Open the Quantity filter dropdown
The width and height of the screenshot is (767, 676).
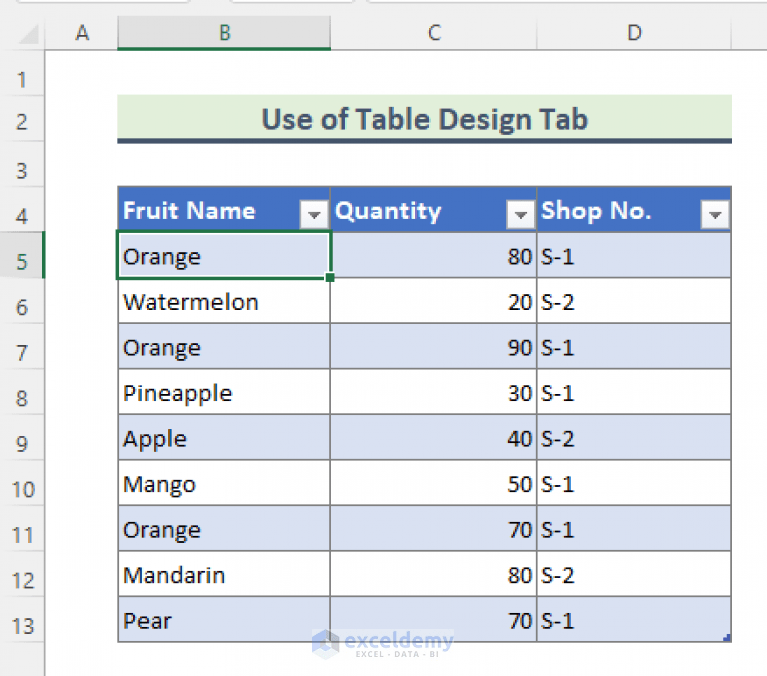click(x=520, y=214)
